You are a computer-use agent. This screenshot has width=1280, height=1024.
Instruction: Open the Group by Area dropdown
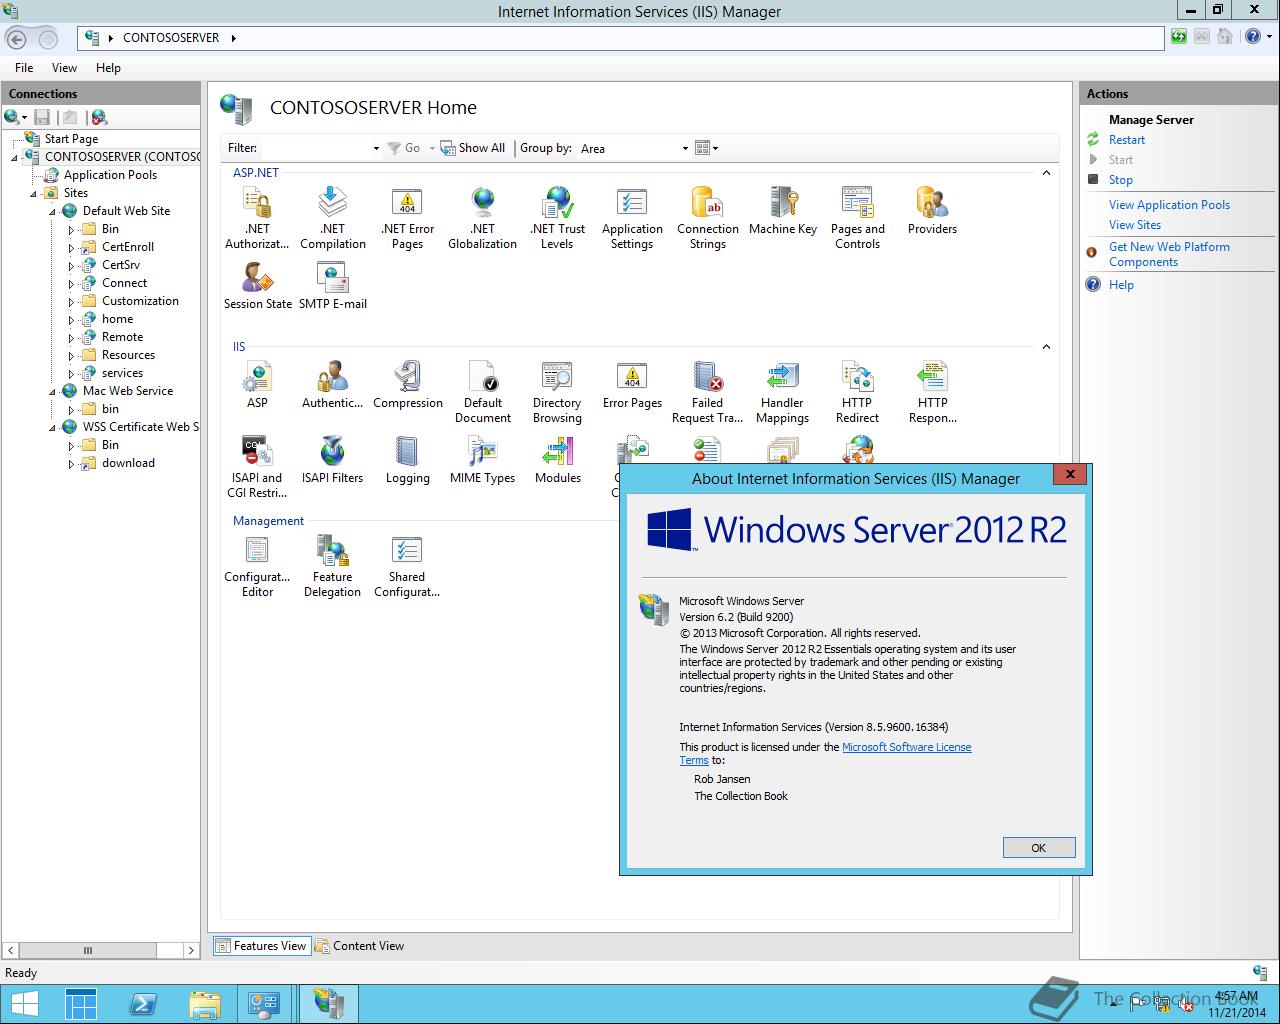point(685,148)
